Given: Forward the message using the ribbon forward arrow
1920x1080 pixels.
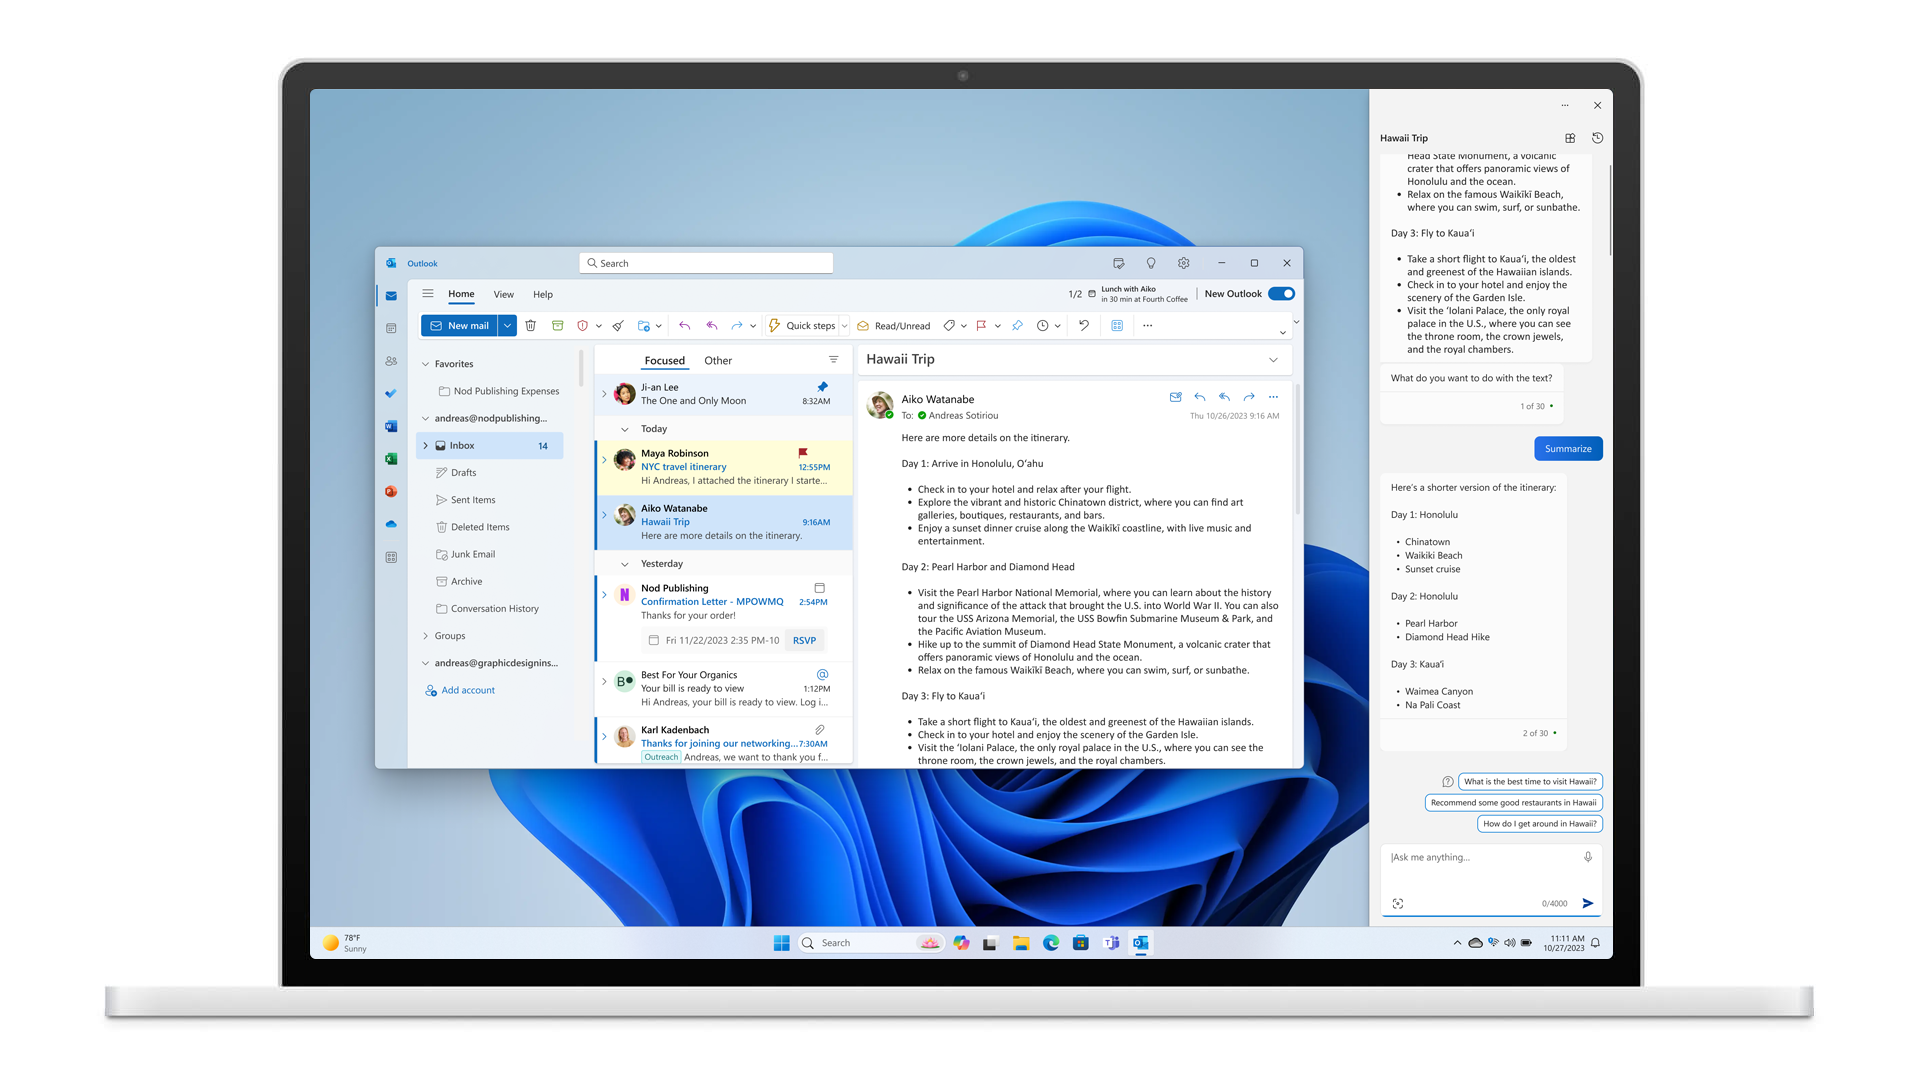Looking at the screenshot, I should pos(737,326).
